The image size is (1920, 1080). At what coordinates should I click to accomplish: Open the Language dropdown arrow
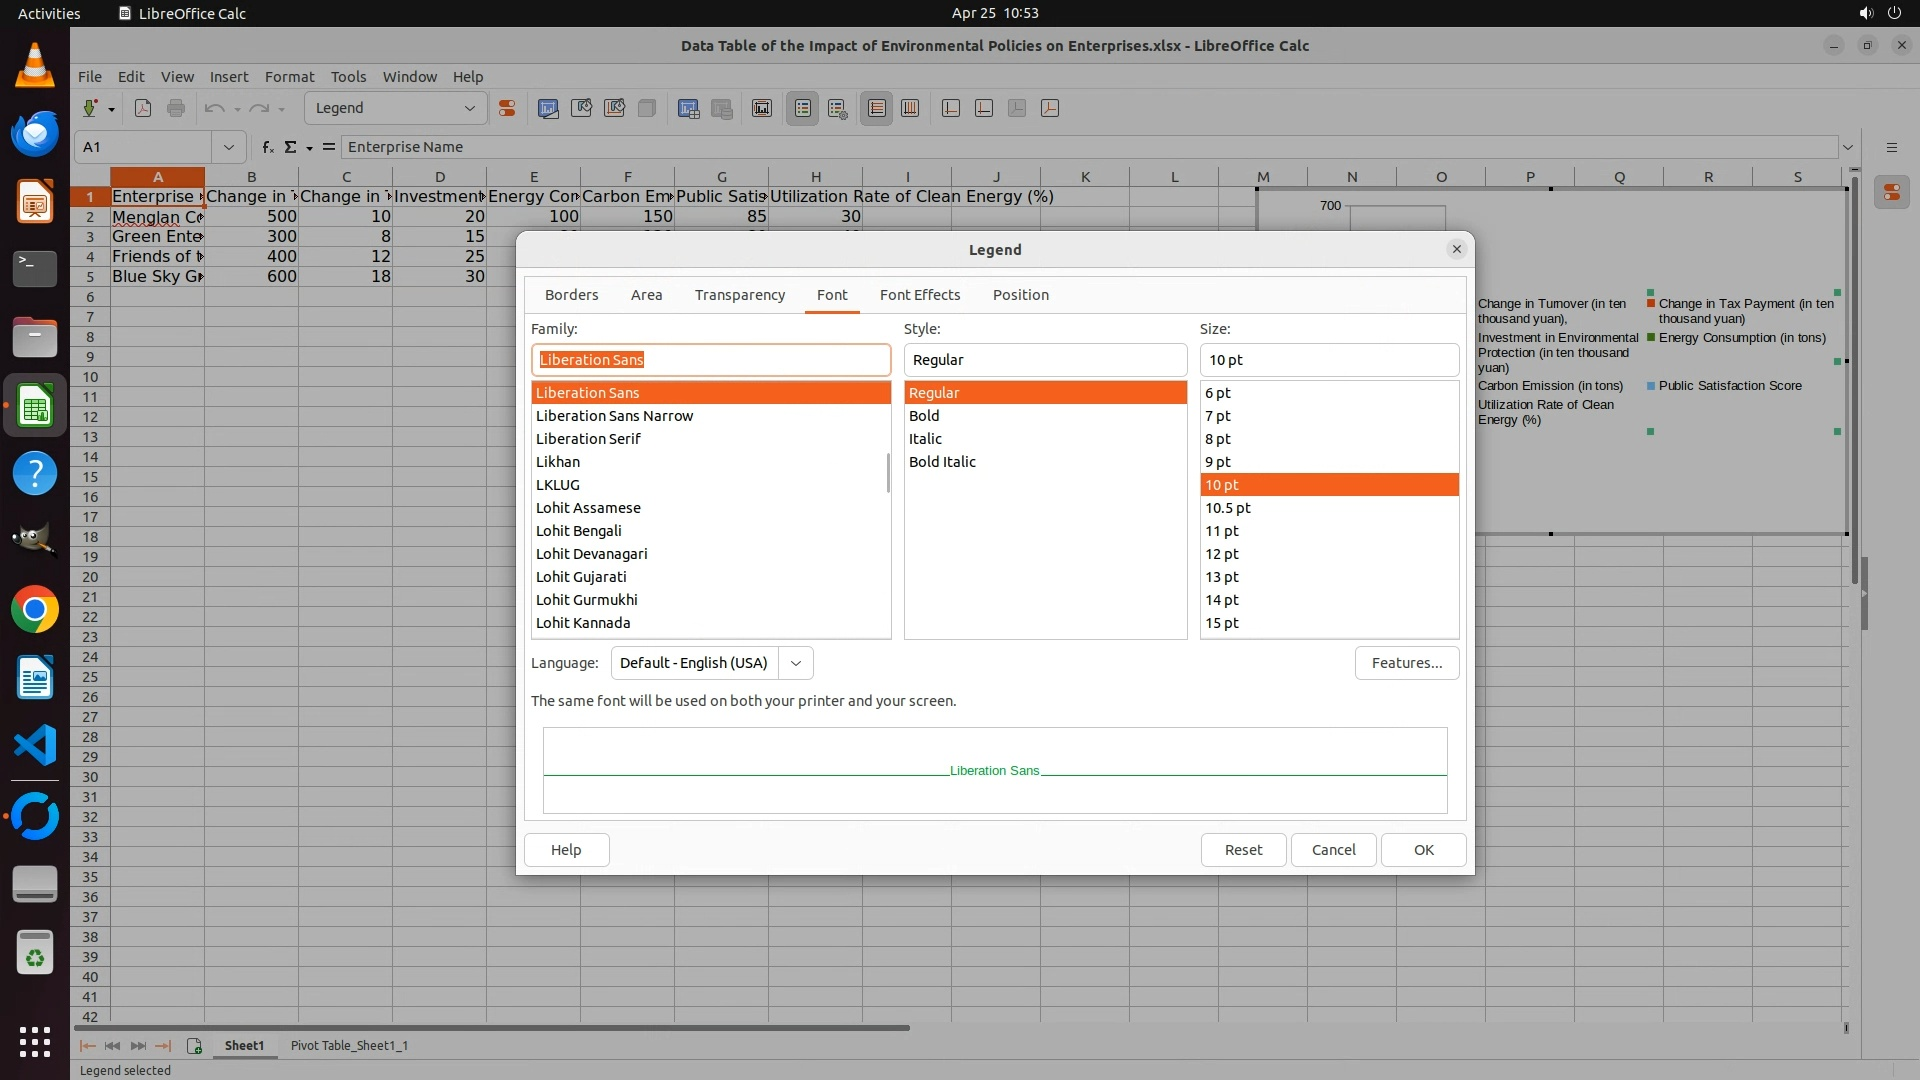796,663
